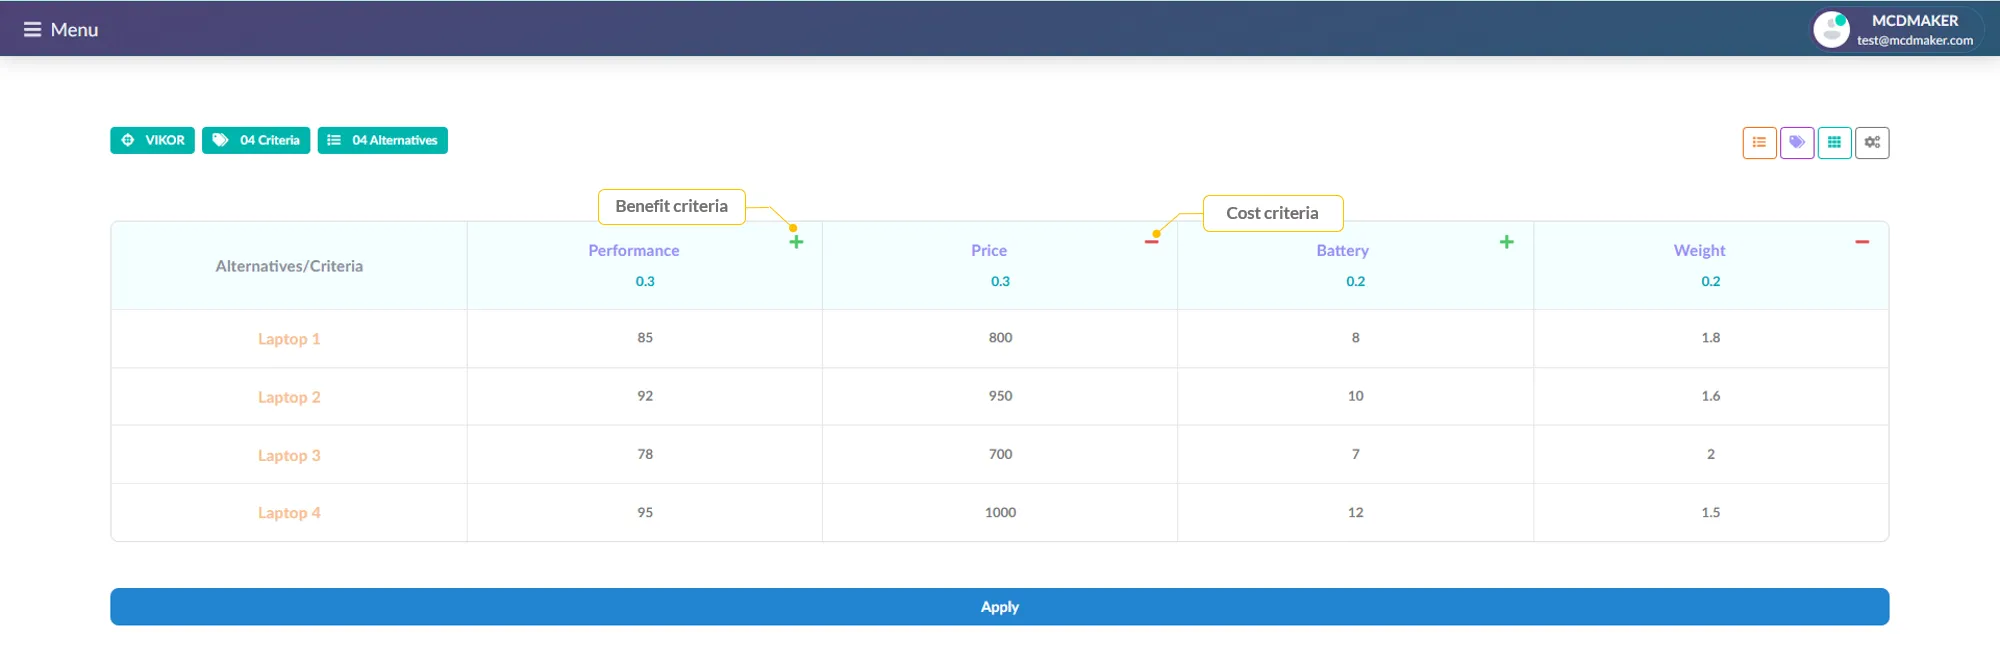The width and height of the screenshot is (2000, 651).
Task: Click the Performance criterion name
Action: pyautogui.click(x=634, y=251)
